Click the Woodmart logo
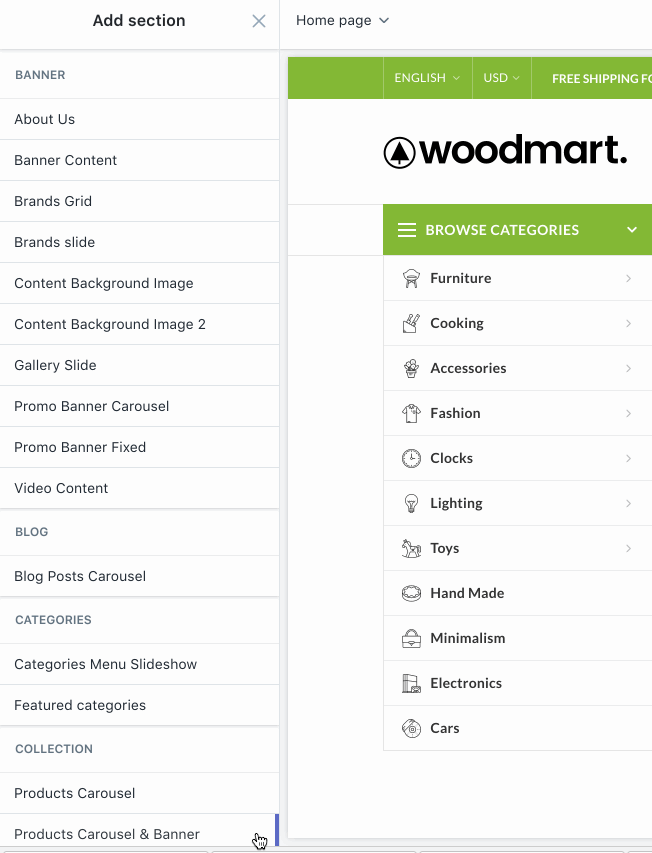 click(505, 151)
